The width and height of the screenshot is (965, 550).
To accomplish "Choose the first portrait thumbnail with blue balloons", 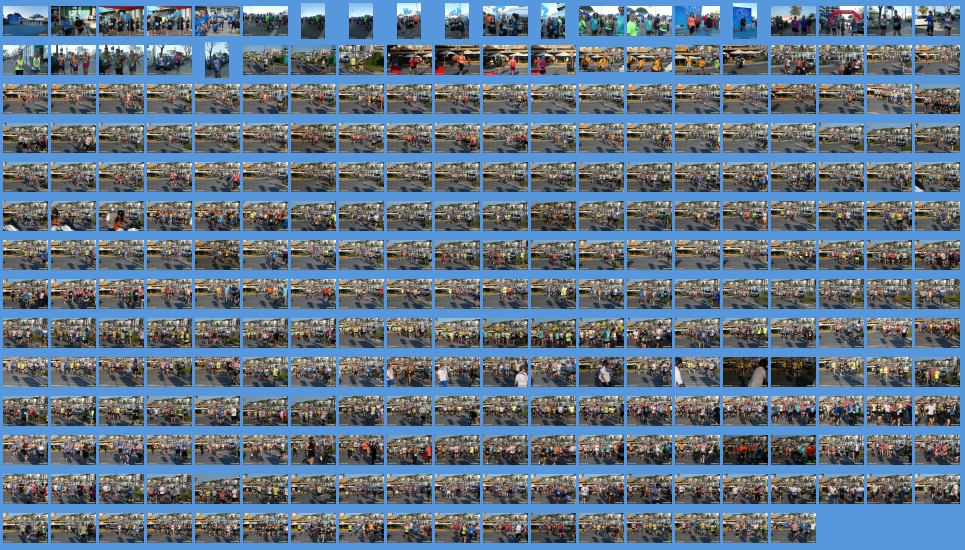I will click(409, 21).
